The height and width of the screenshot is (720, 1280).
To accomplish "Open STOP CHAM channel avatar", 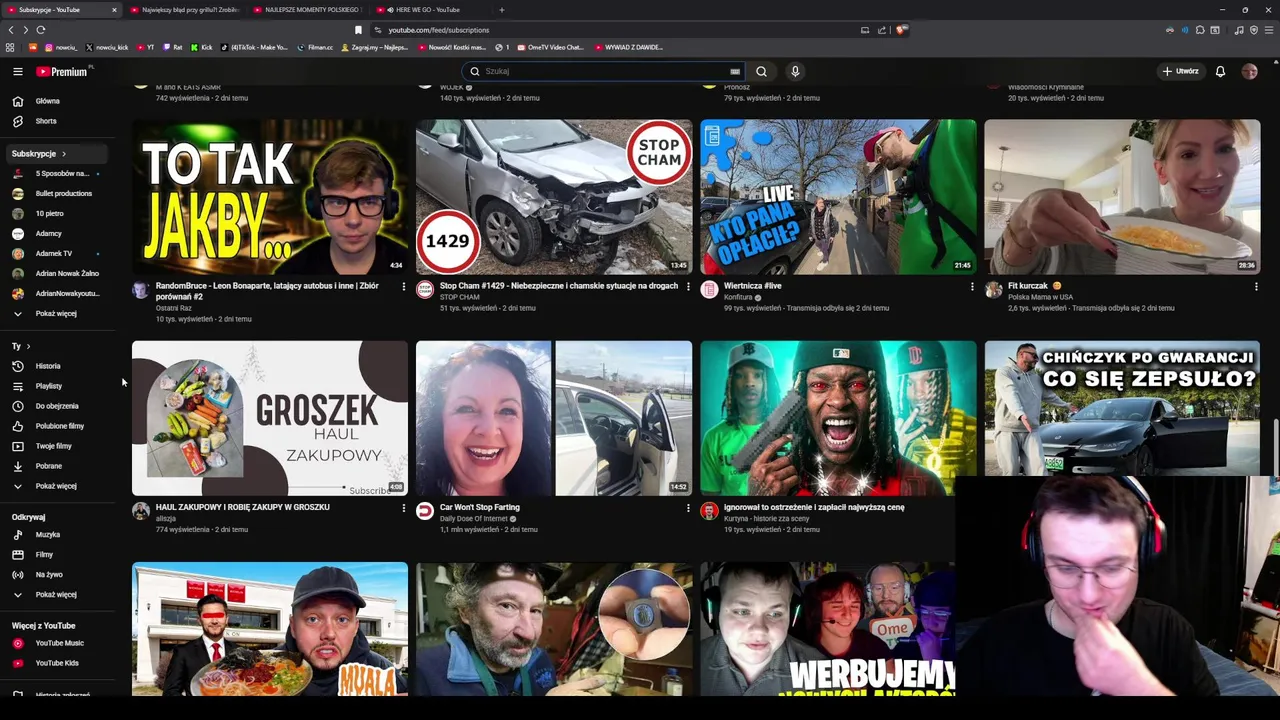I will [425, 290].
